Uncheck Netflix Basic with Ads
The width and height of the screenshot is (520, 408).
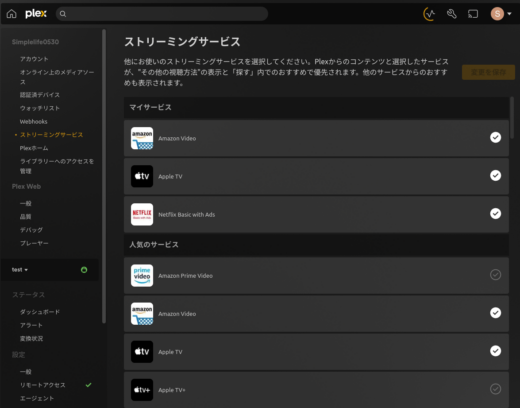[496, 214]
